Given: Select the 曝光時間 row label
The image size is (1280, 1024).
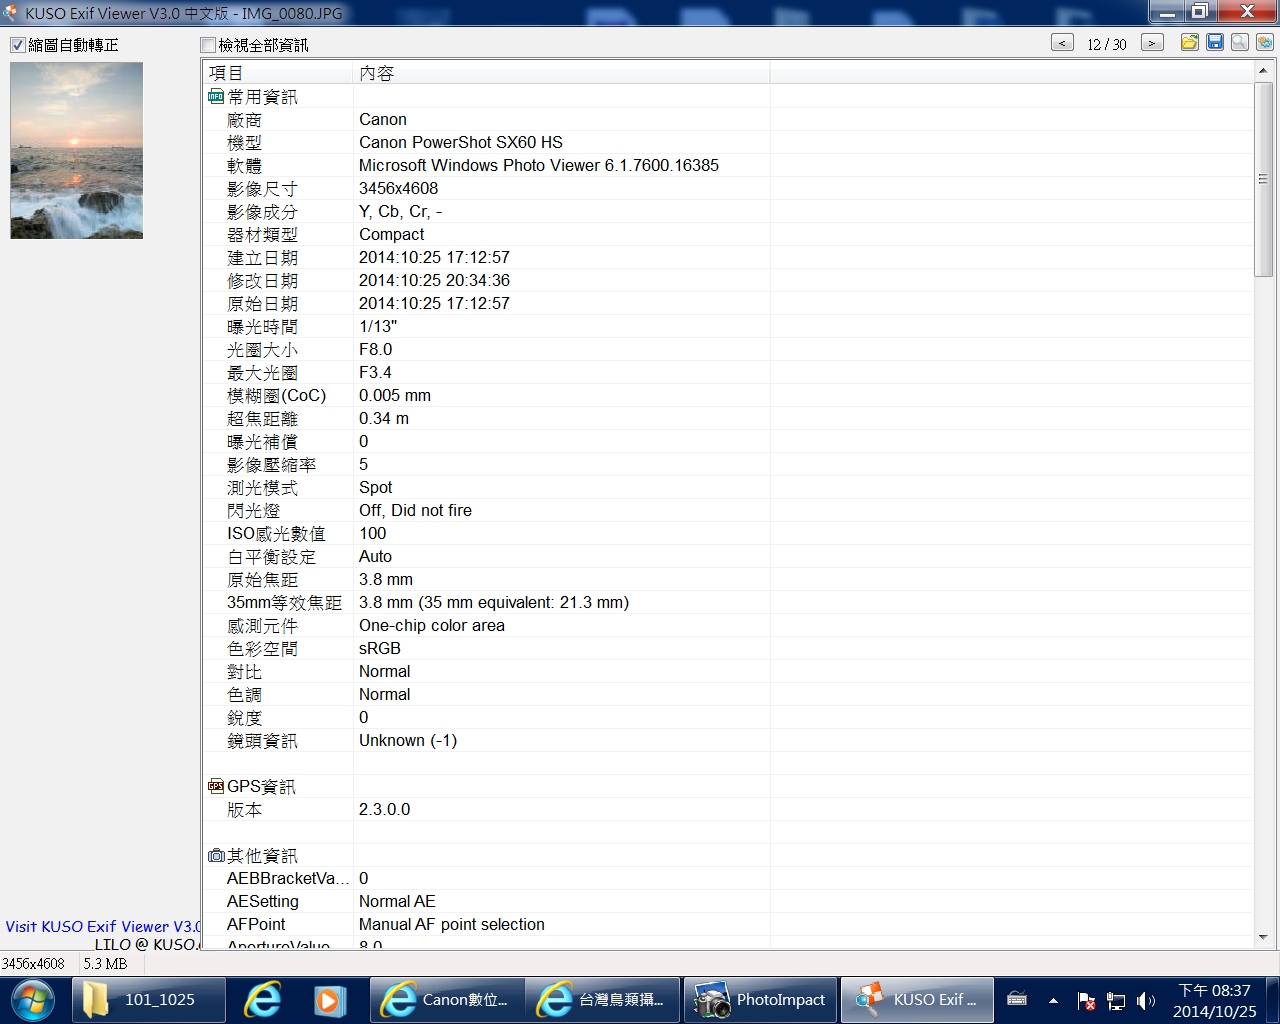Looking at the screenshot, I should pos(262,327).
